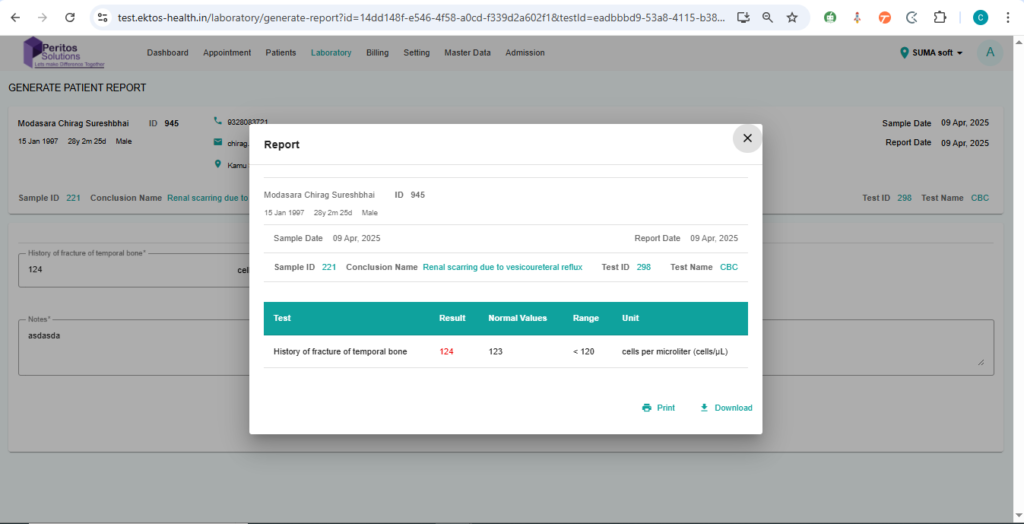Switch to the Laboratory menu

coord(331,53)
